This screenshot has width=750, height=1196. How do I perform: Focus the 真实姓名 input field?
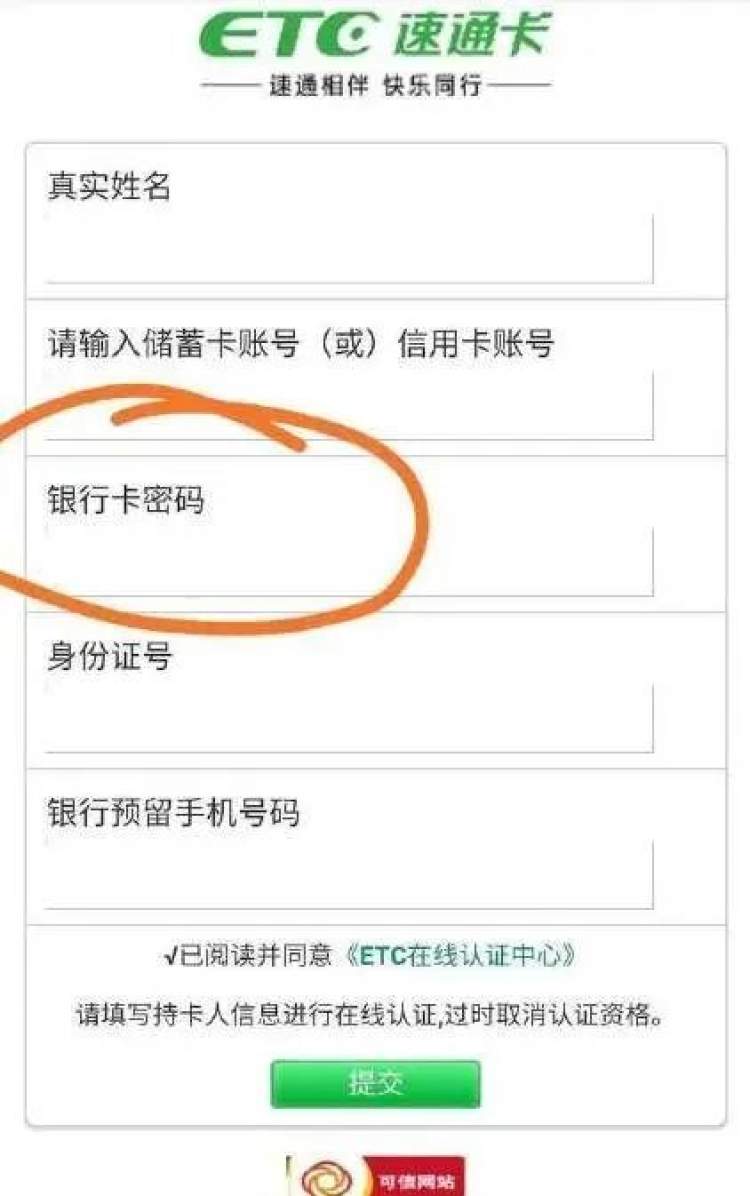[349, 249]
